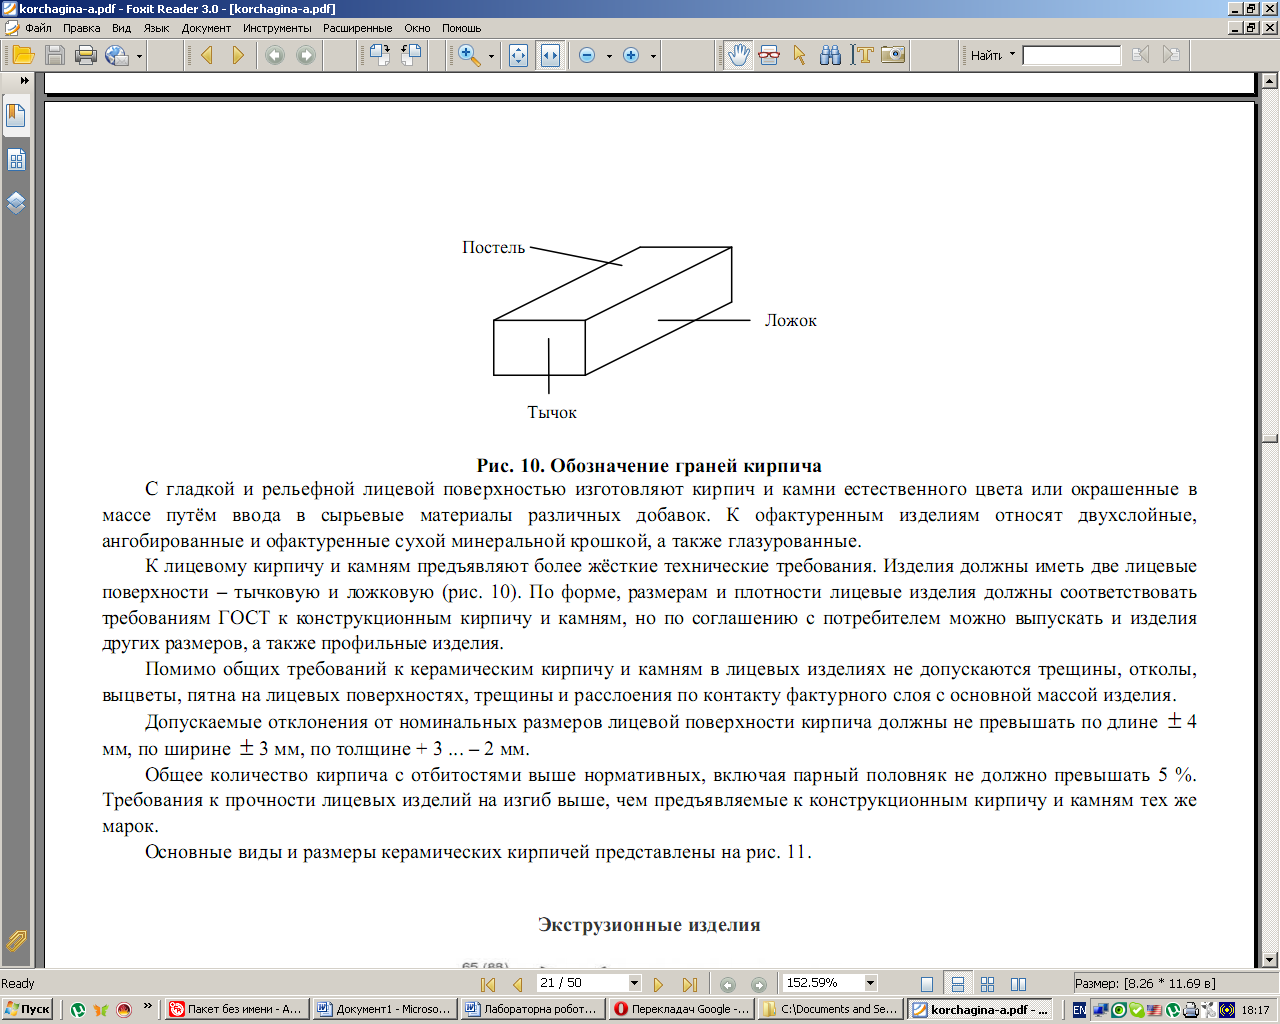1280x1024 pixels.
Task: Switch to Документ1 - Microsoft Word taskbar button
Action: click(384, 1009)
